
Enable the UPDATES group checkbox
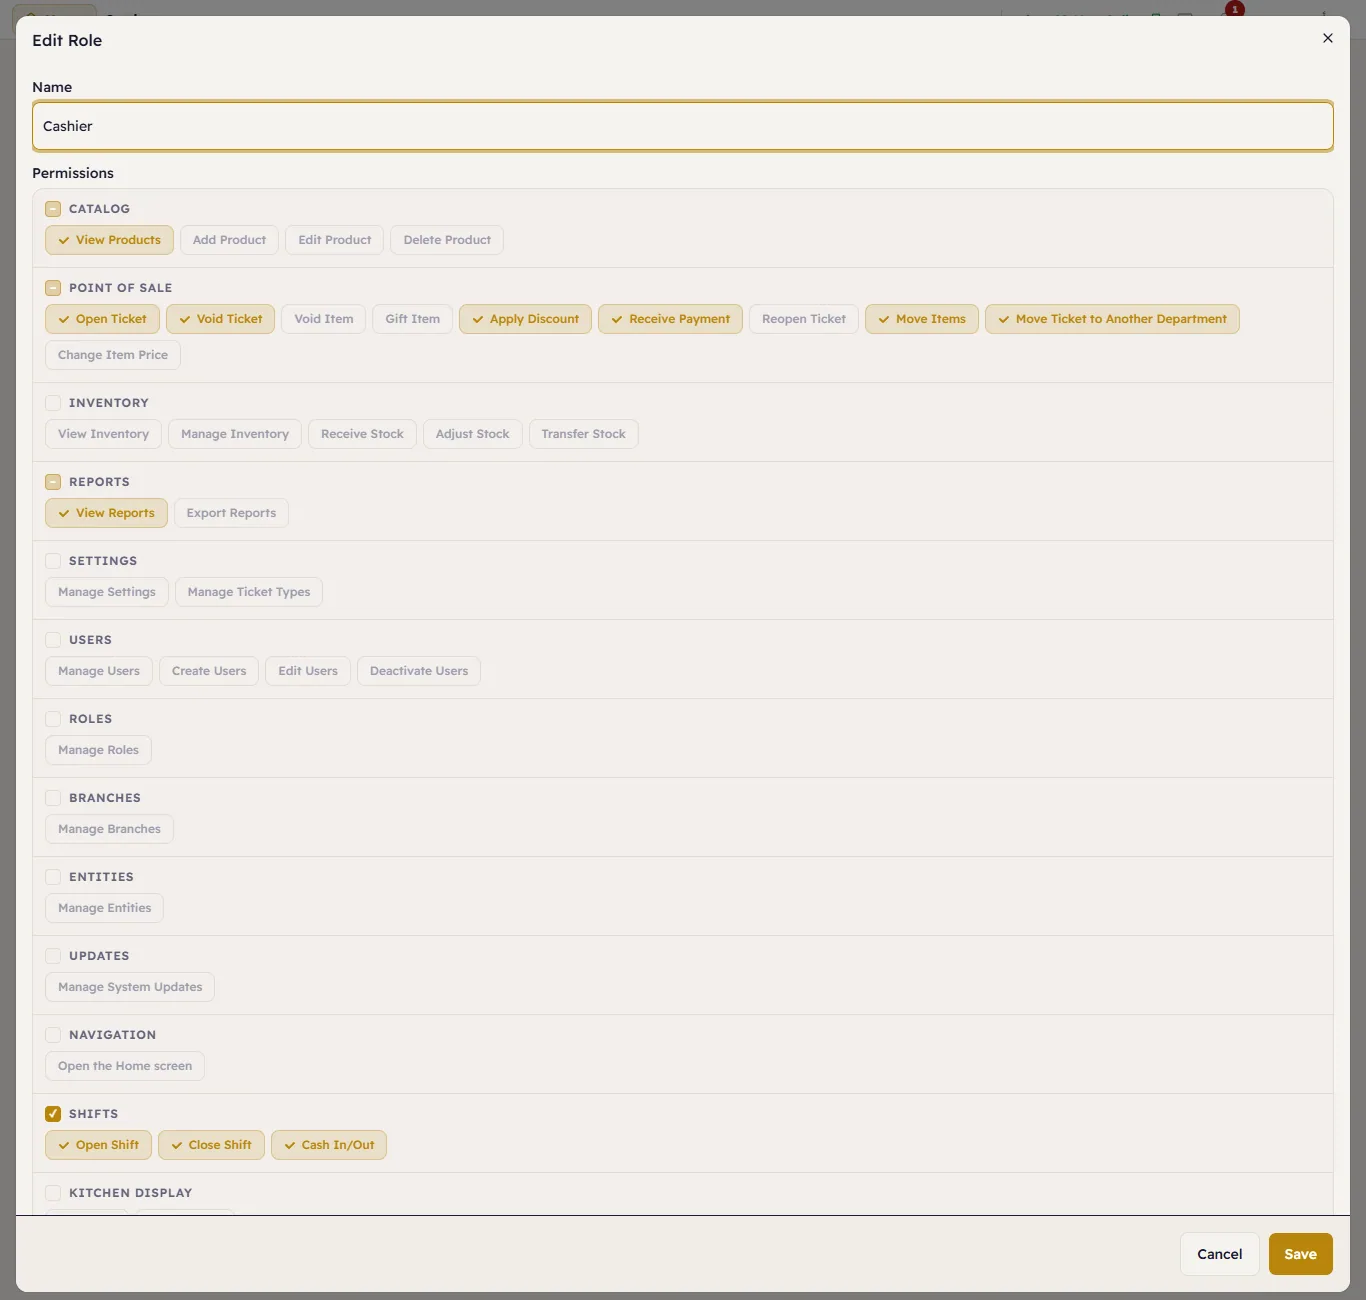click(53, 956)
